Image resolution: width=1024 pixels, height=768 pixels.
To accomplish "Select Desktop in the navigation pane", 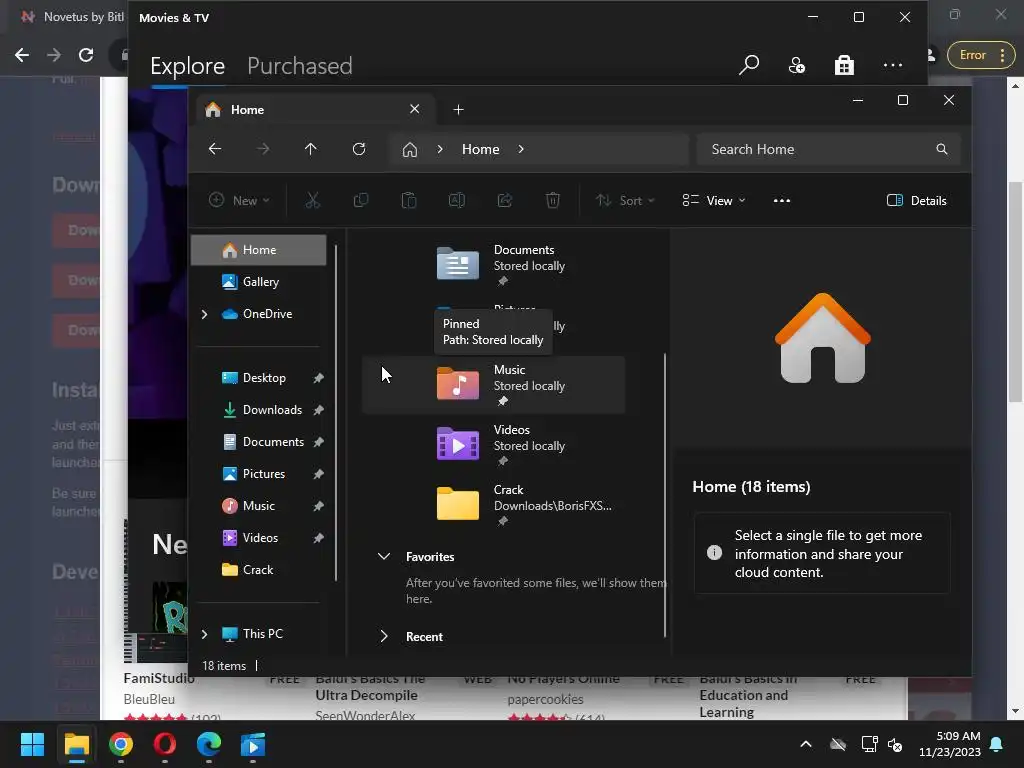I will tap(259, 378).
